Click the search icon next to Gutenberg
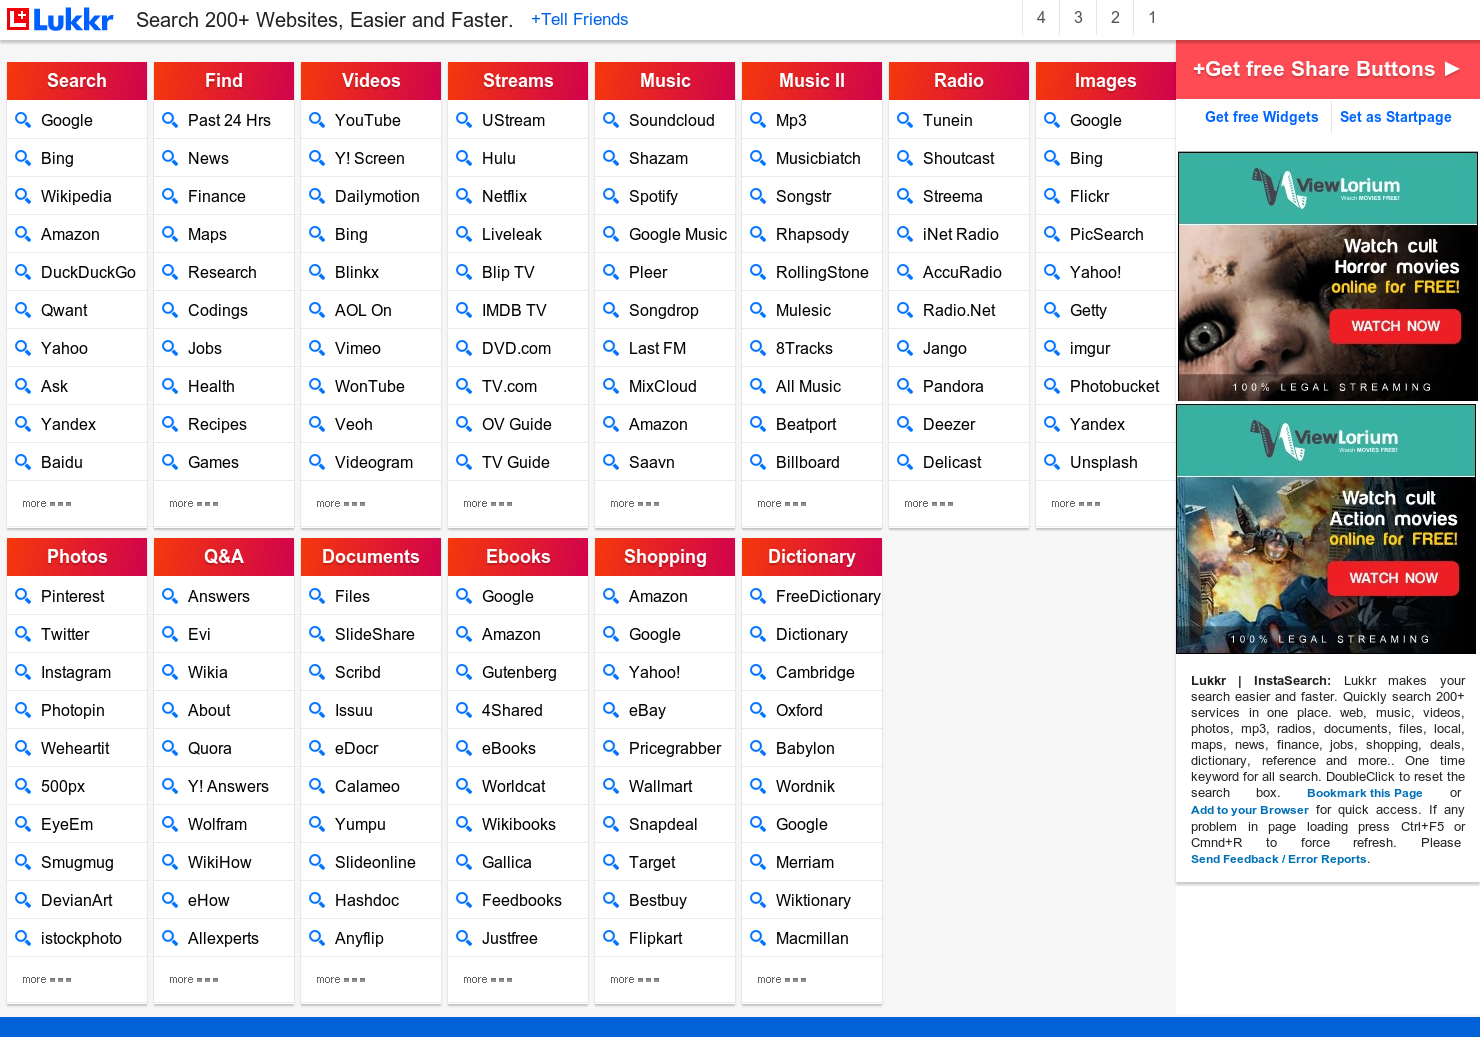The image size is (1480, 1037). 464,672
